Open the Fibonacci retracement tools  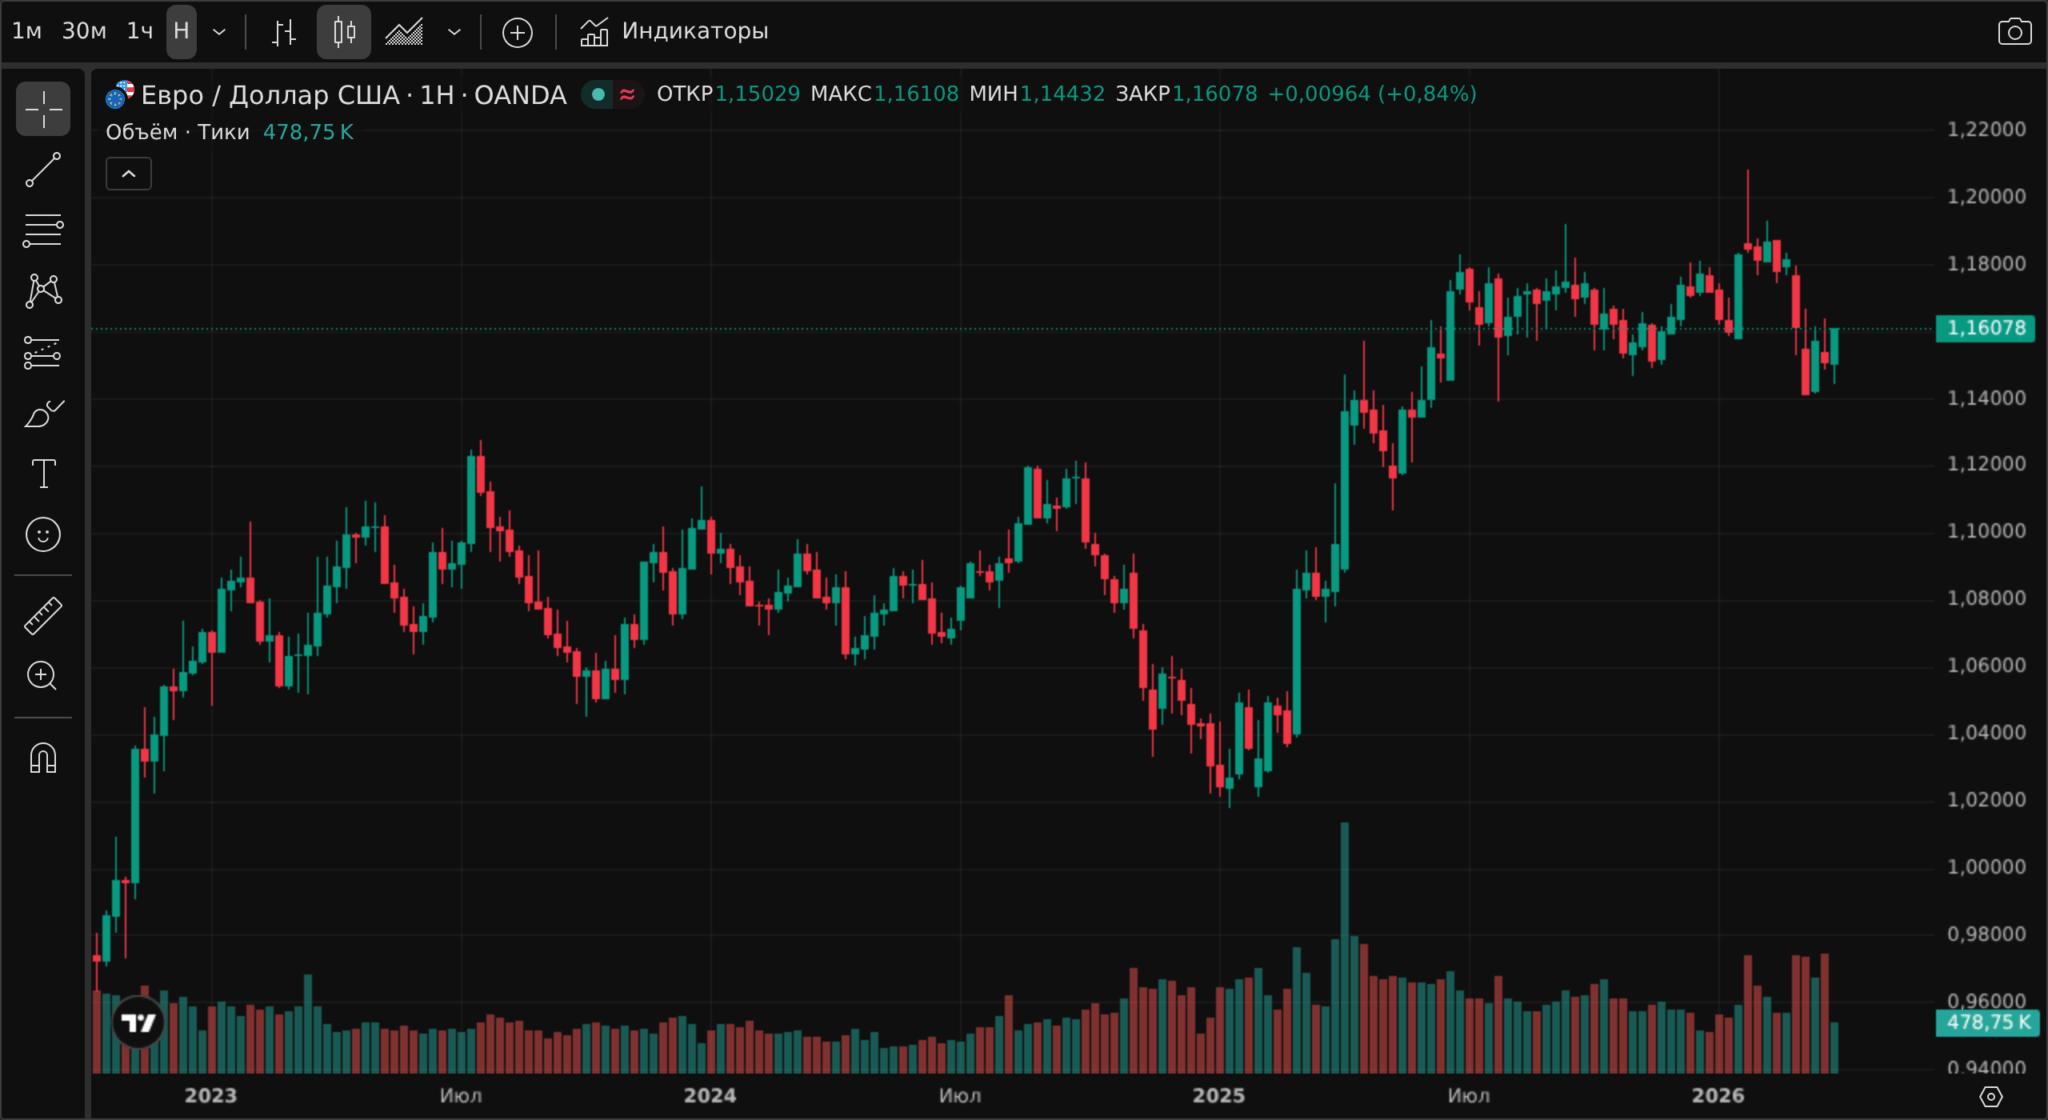(x=43, y=230)
